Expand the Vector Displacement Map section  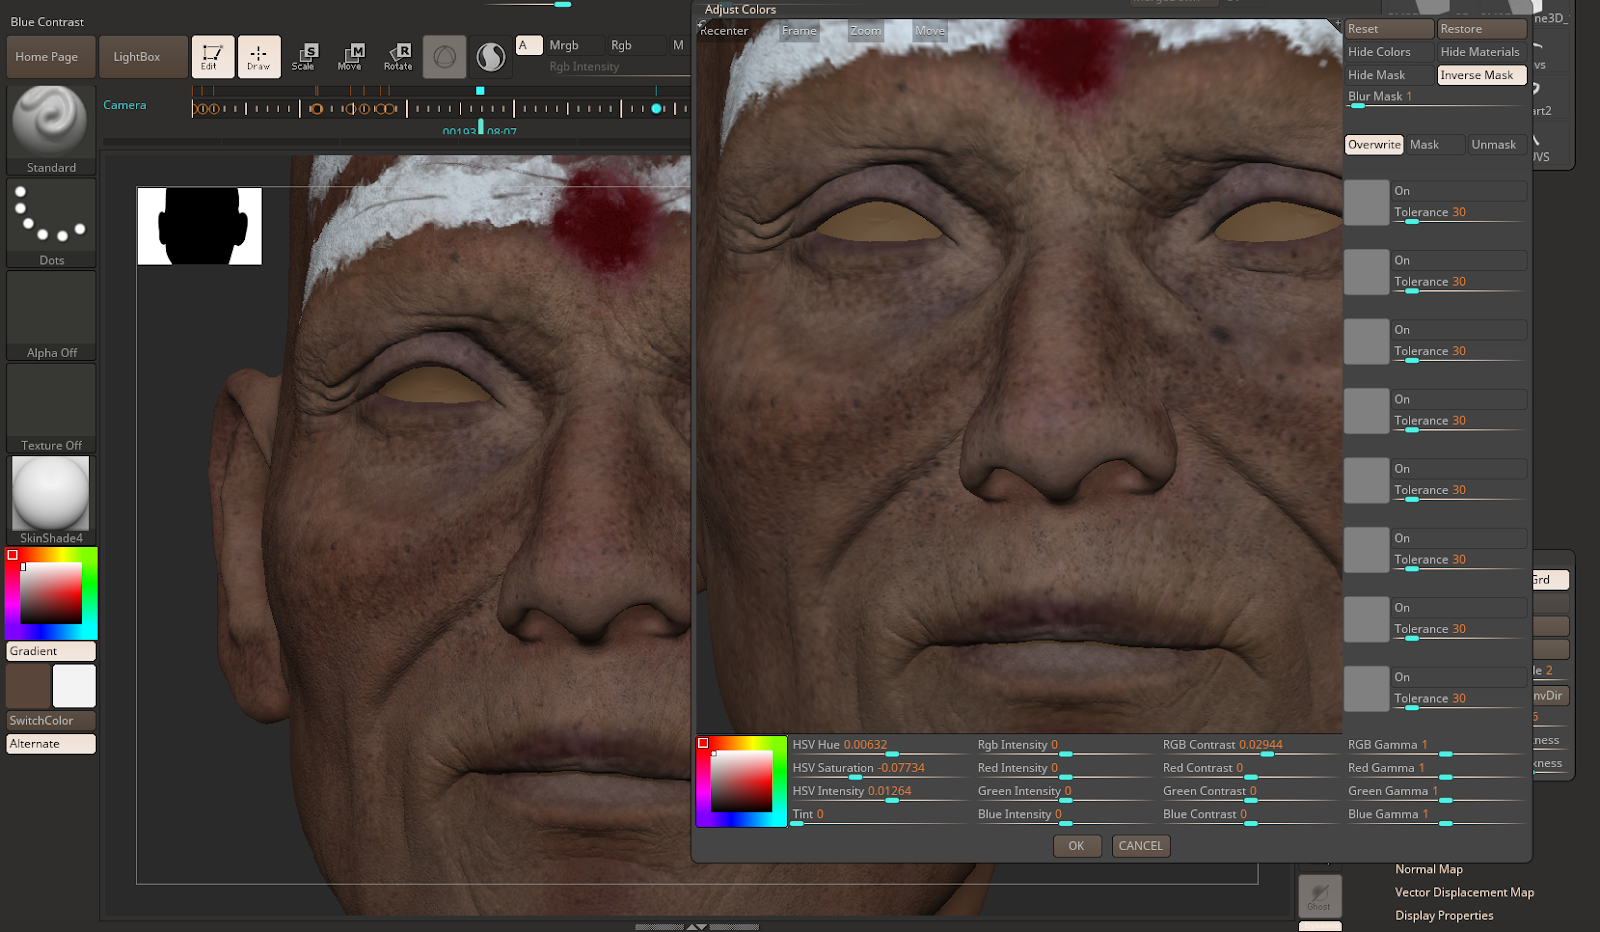pyautogui.click(x=1463, y=892)
